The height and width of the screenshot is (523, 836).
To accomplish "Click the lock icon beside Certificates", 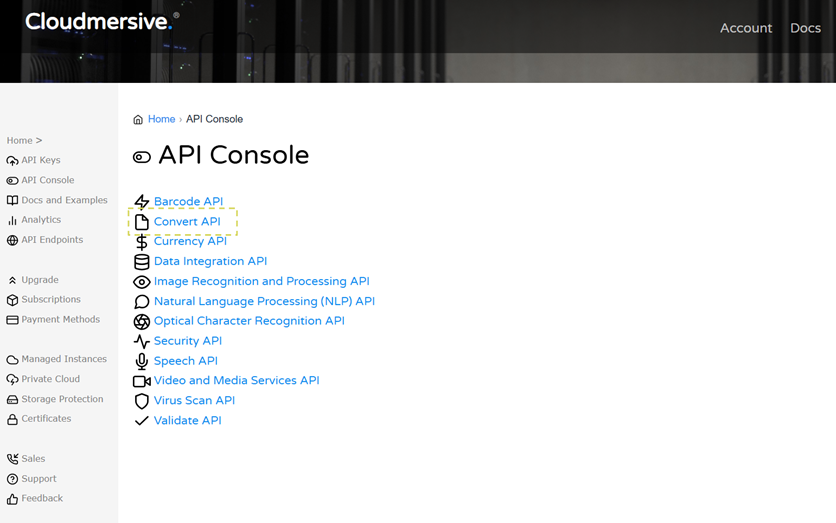I will pyautogui.click(x=12, y=420).
